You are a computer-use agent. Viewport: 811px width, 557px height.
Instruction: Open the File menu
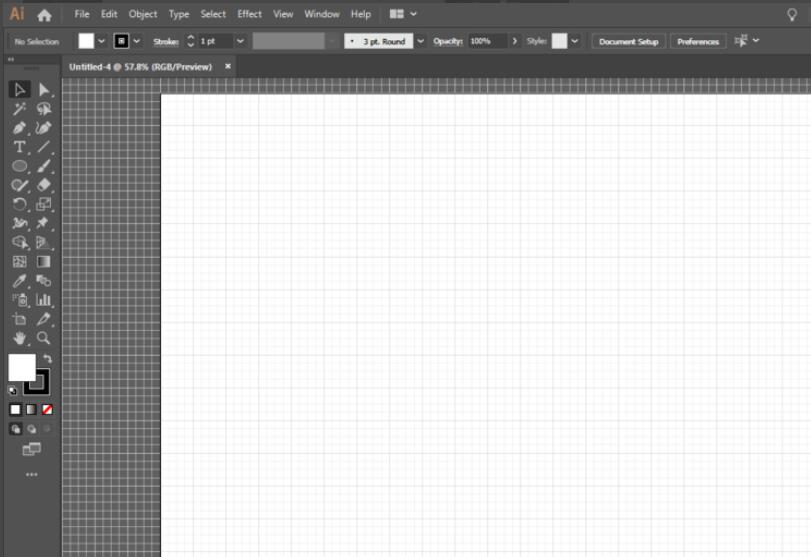pos(82,14)
